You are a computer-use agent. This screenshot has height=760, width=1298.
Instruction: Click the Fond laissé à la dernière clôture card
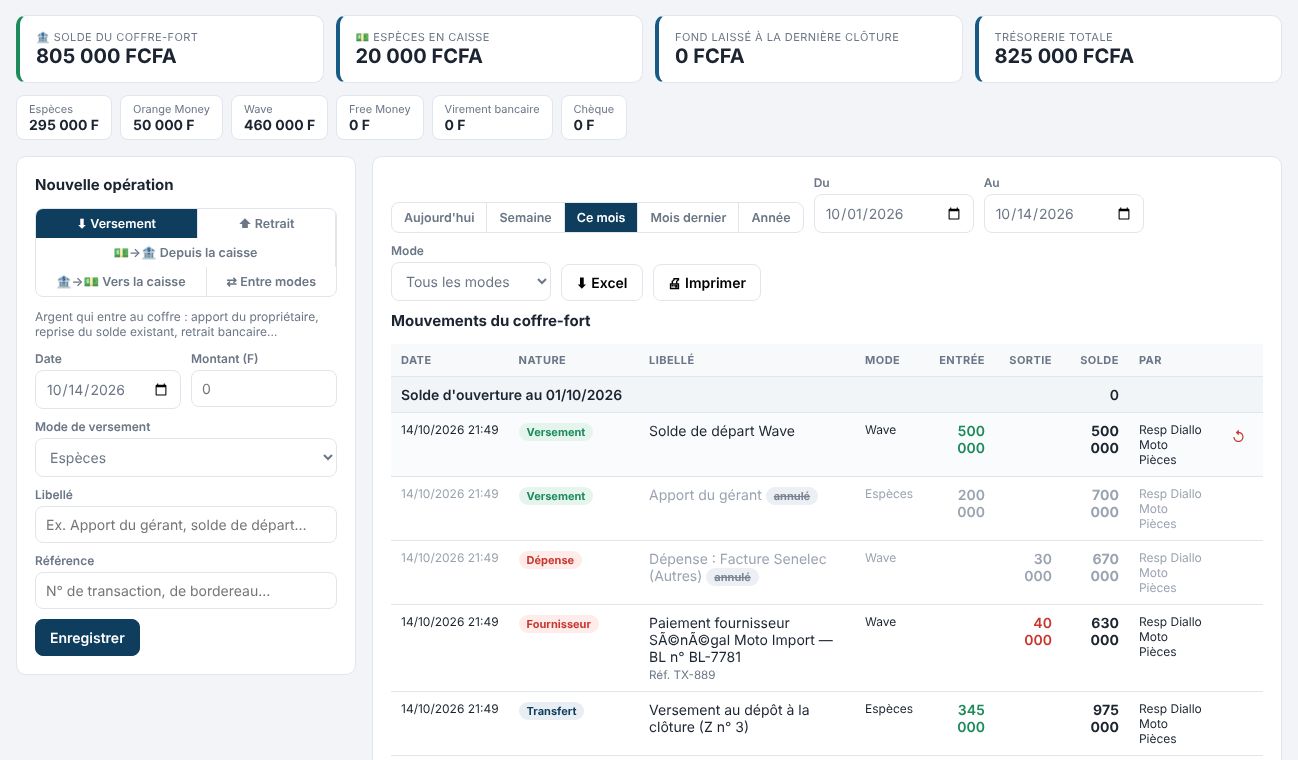[809, 48]
